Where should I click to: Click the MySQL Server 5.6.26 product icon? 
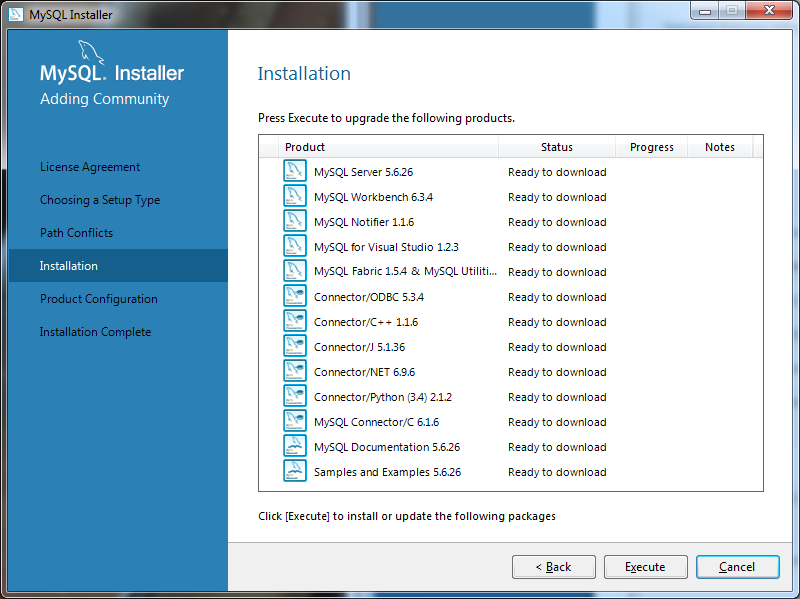click(x=295, y=171)
